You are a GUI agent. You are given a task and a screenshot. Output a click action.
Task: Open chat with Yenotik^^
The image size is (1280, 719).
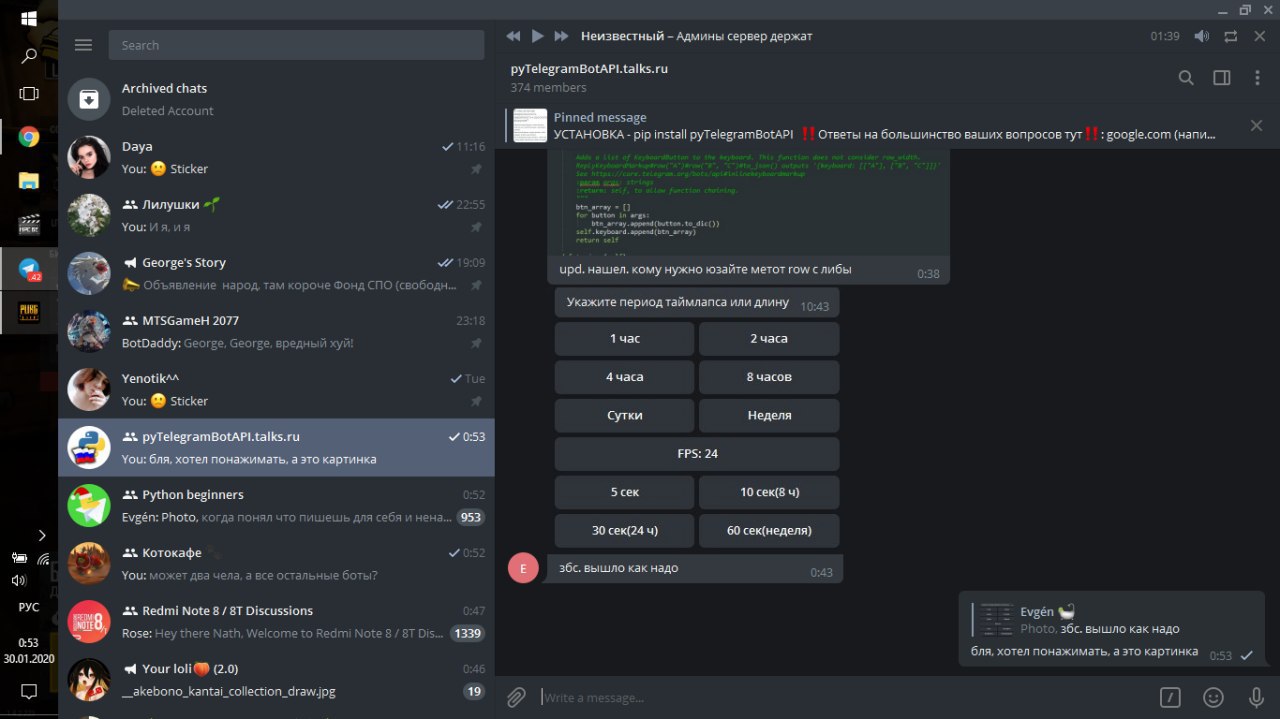click(x=276, y=389)
